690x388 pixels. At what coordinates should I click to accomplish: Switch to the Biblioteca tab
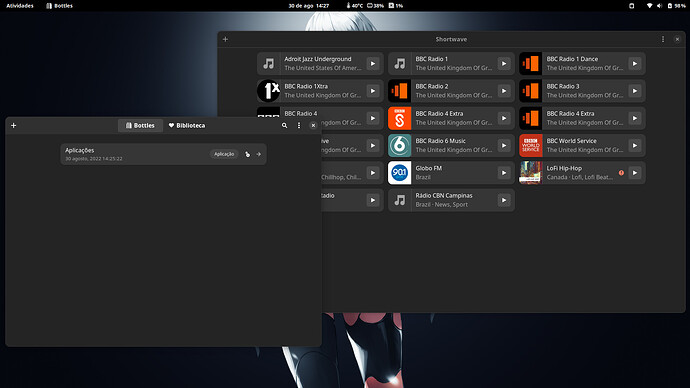187,125
